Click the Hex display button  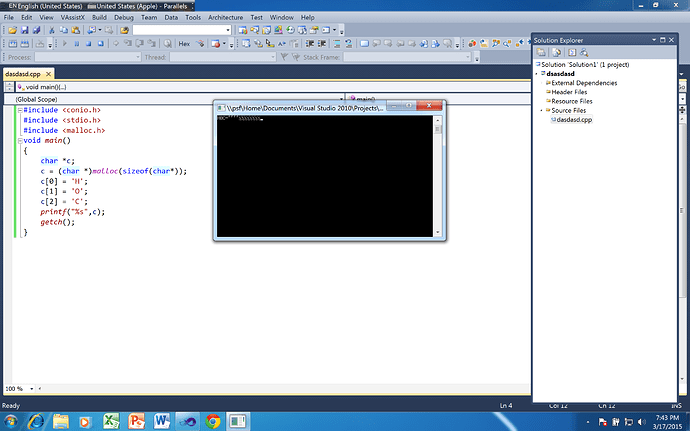pos(184,43)
